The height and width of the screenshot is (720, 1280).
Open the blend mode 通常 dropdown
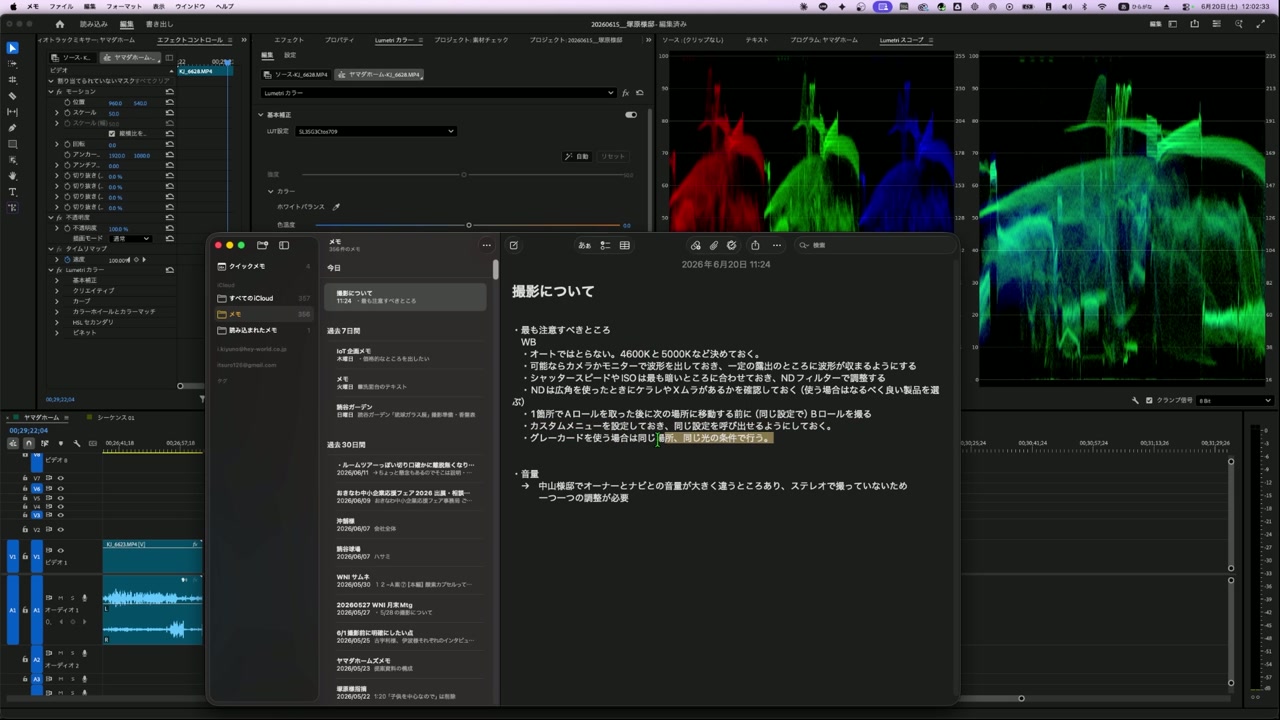click(131, 239)
